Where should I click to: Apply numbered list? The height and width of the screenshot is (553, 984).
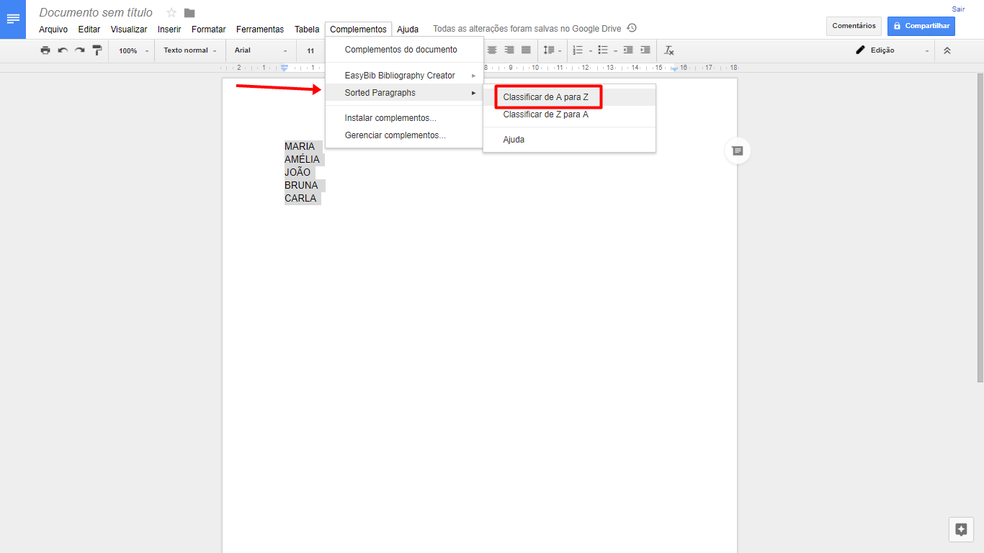[578, 50]
